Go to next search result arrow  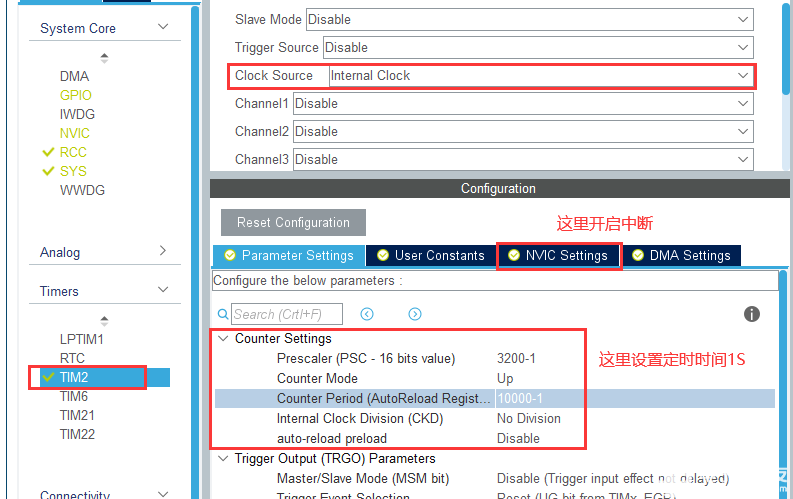coord(415,314)
